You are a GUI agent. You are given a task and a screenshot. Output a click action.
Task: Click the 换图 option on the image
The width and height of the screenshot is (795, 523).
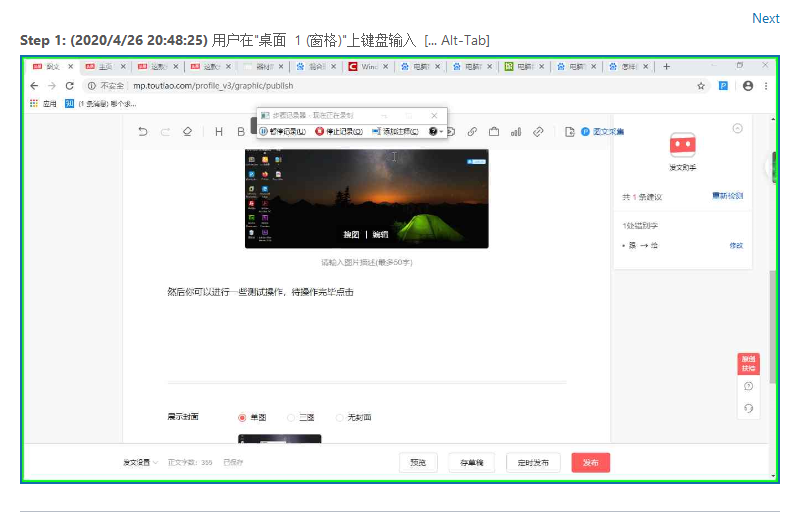(x=351, y=234)
